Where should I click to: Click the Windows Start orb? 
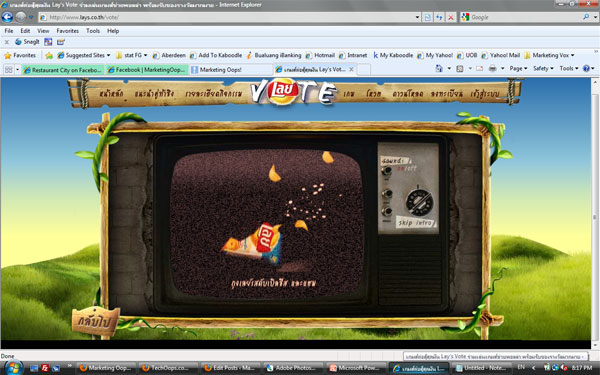[13, 367]
